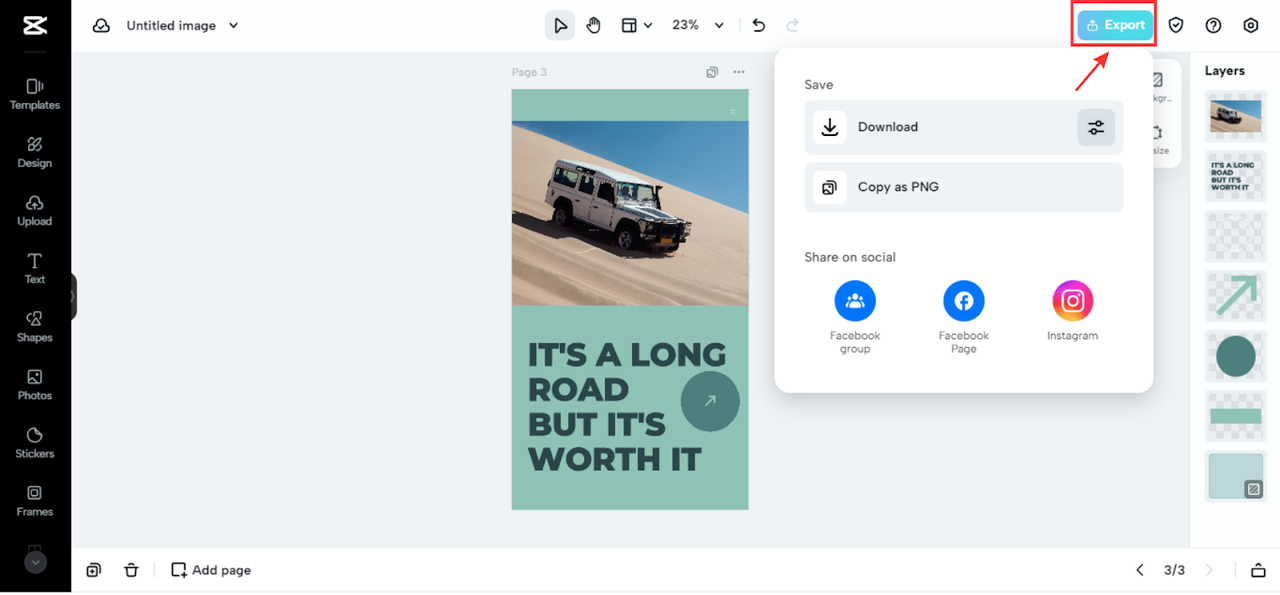Open the 23% zoom level dropdown
This screenshot has width=1280, height=595.
point(698,25)
